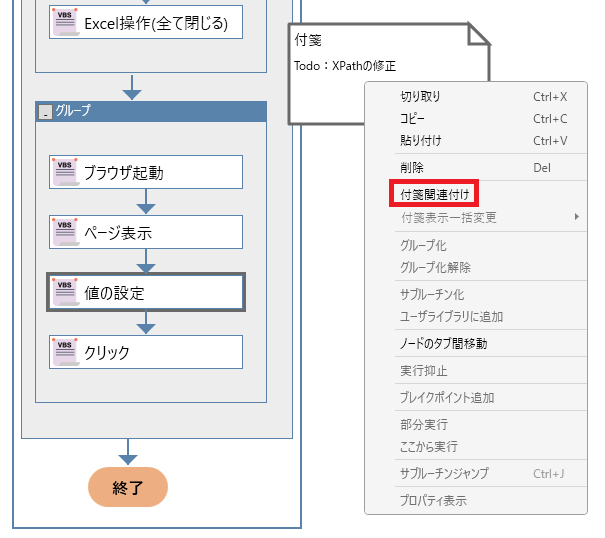Click VBS icon on 値の設定 node
This screenshot has height=538, width=605.
(65, 292)
